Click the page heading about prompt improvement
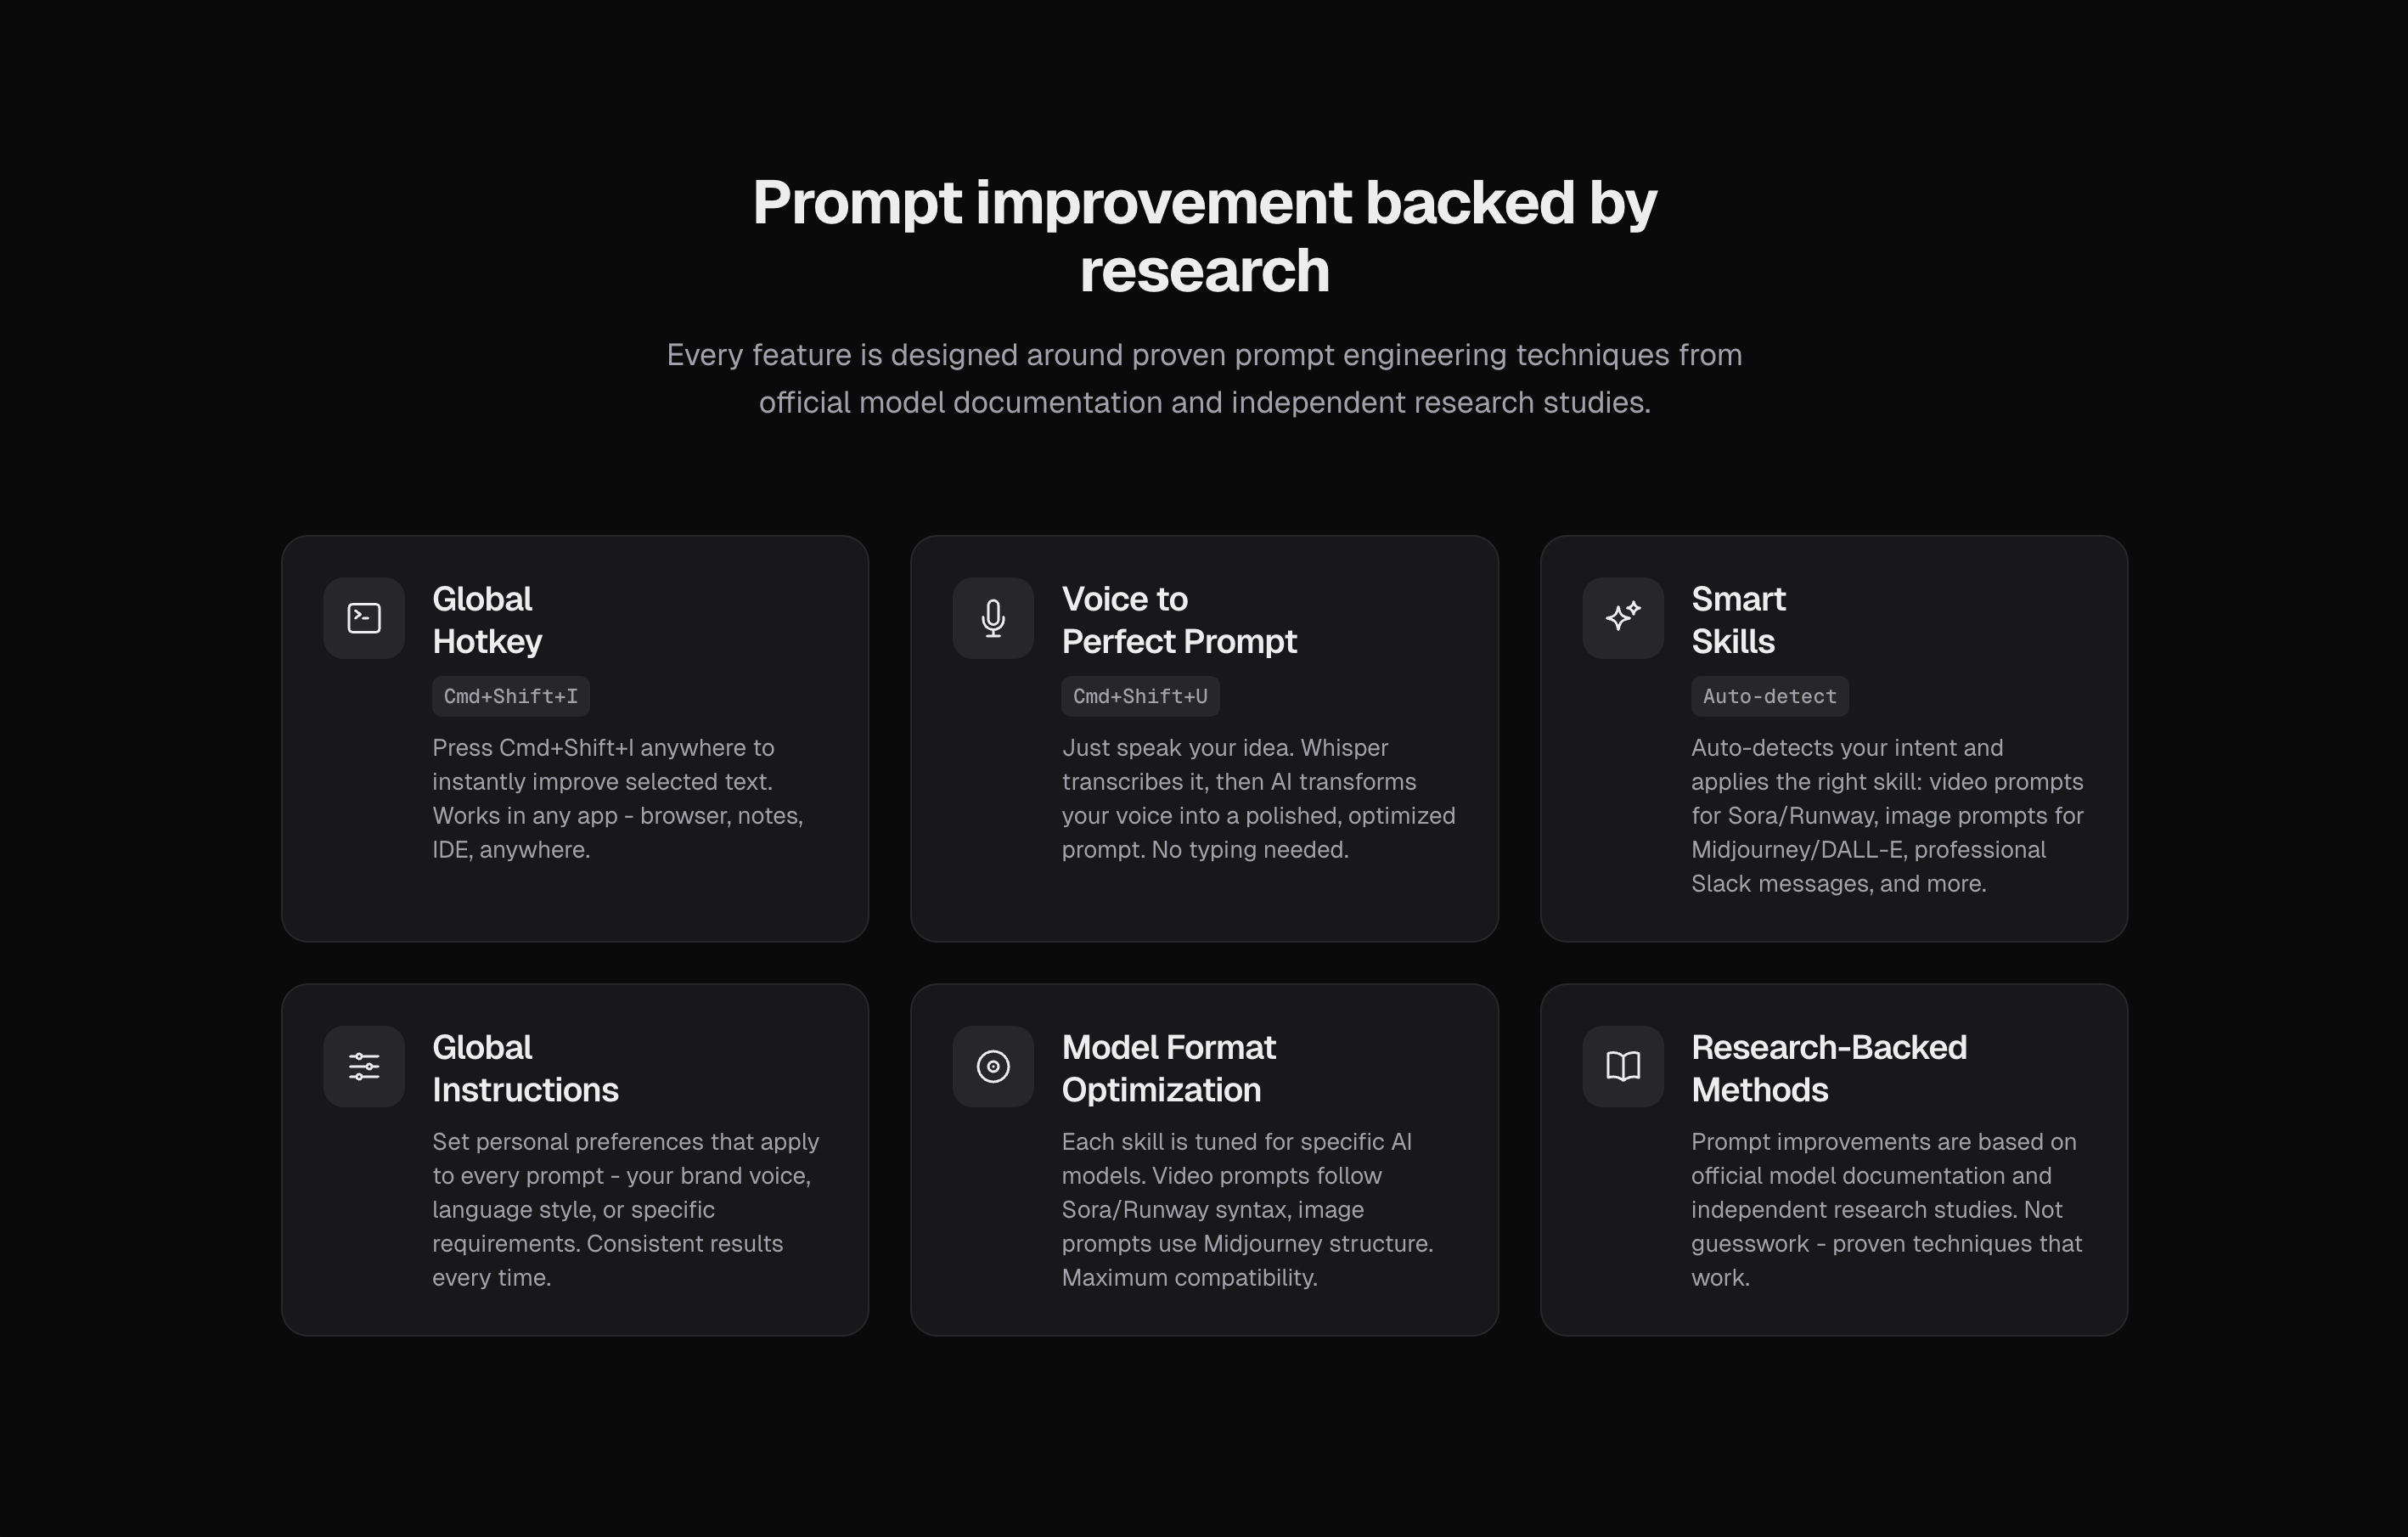The image size is (2408, 1537). pyautogui.click(x=1204, y=235)
